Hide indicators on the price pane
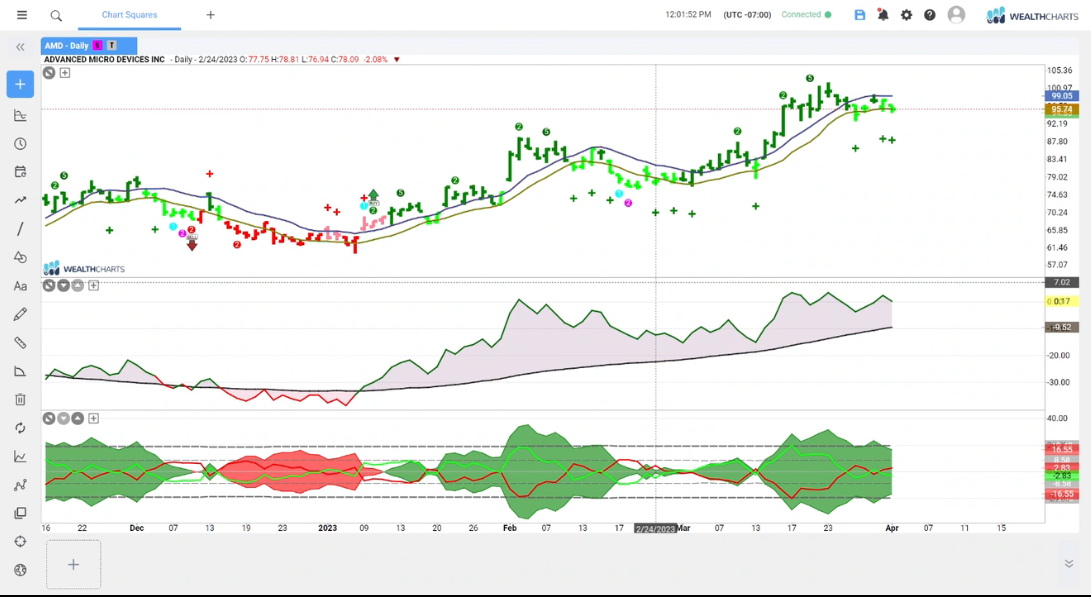Viewport: 1091px width, 597px height. tap(49, 72)
